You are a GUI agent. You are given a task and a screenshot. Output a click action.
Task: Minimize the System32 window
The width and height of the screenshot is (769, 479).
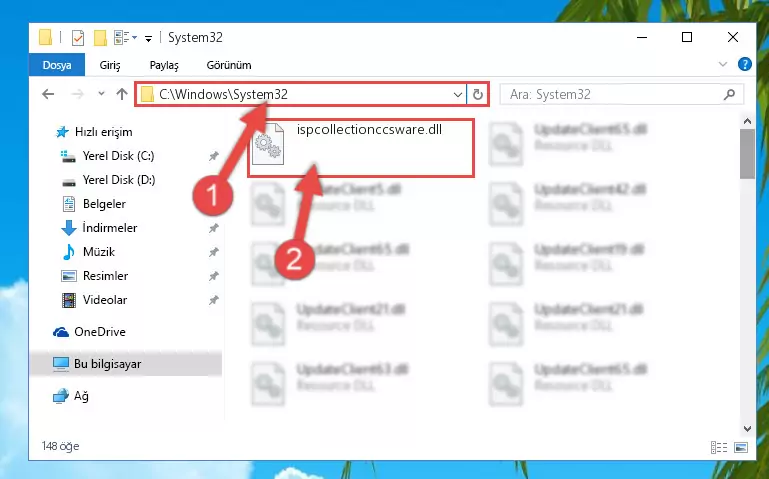pos(642,37)
